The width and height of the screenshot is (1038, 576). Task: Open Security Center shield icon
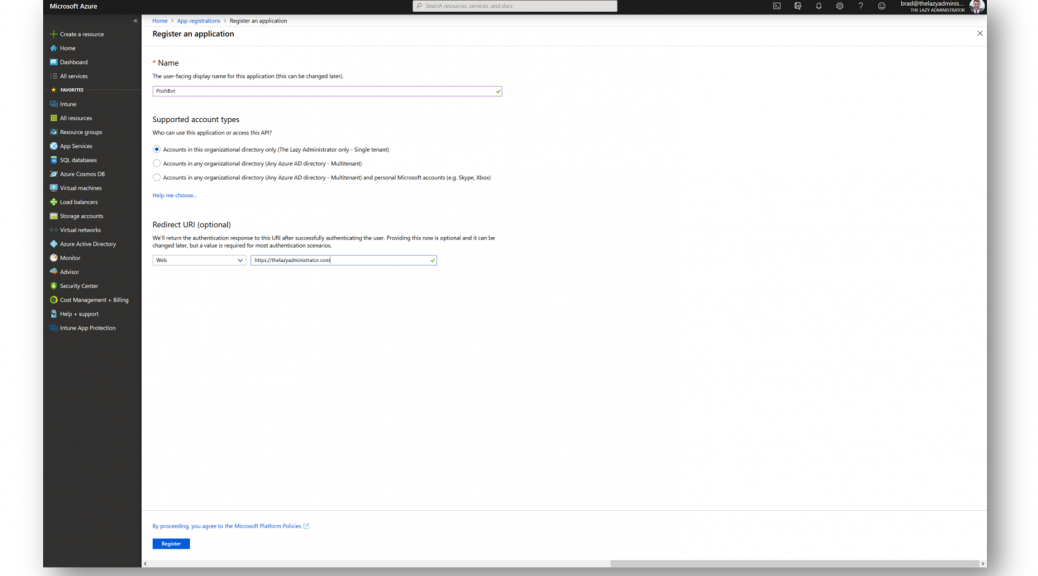[54, 286]
